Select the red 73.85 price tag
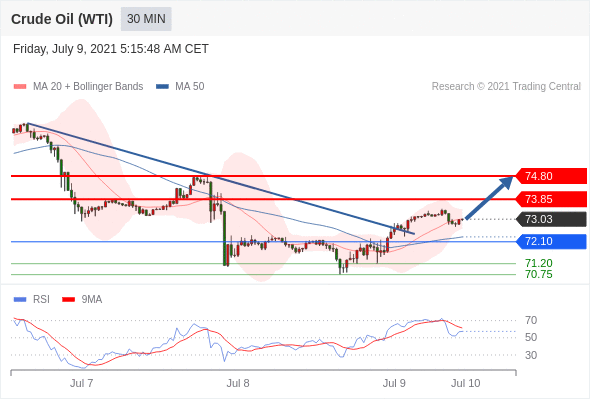Image resolution: width=590 pixels, height=400 pixels. (x=551, y=199)
